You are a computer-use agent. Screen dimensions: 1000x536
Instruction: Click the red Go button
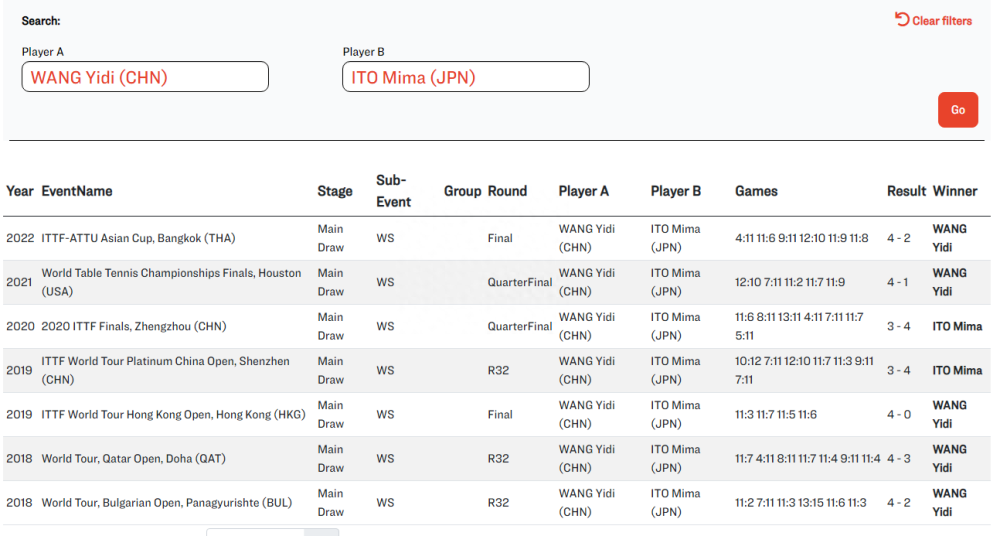957,110
